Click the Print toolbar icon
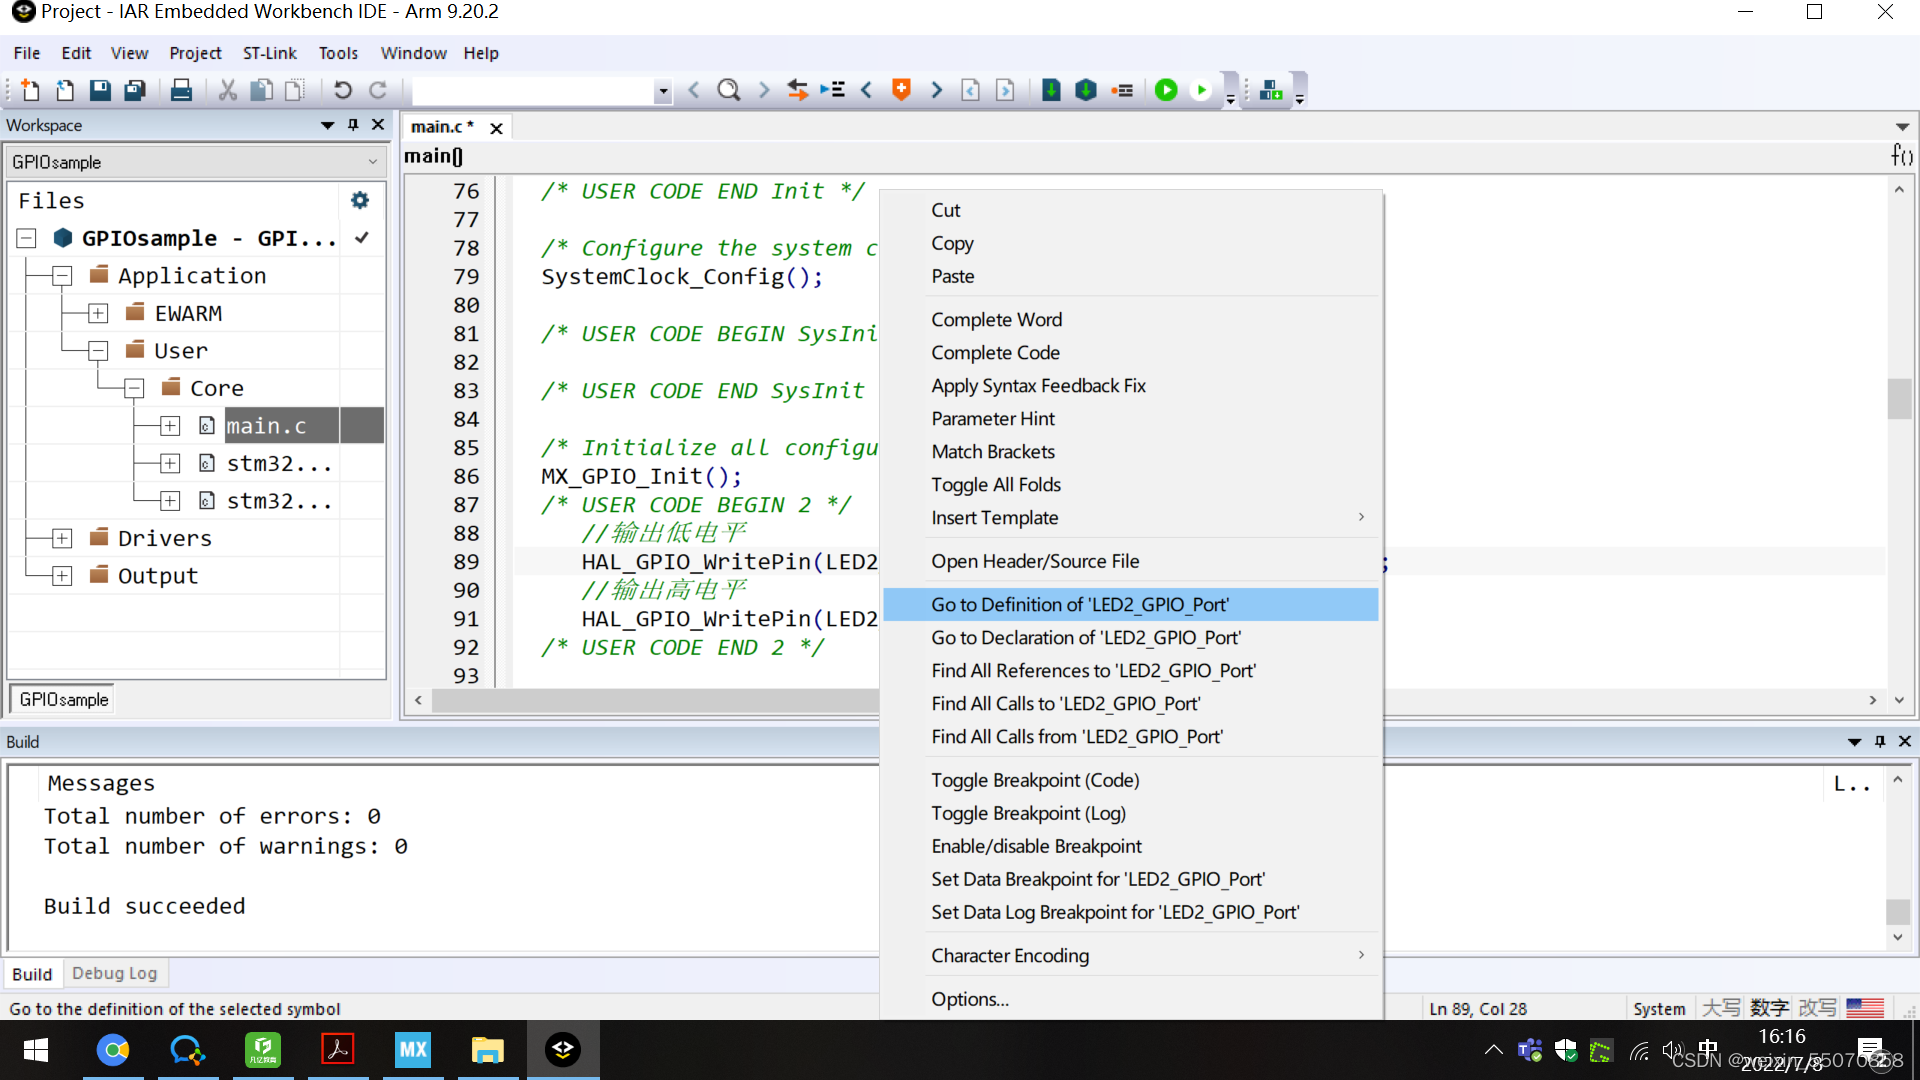The width and height of the screenshot is (1920, 1080). 181,91
